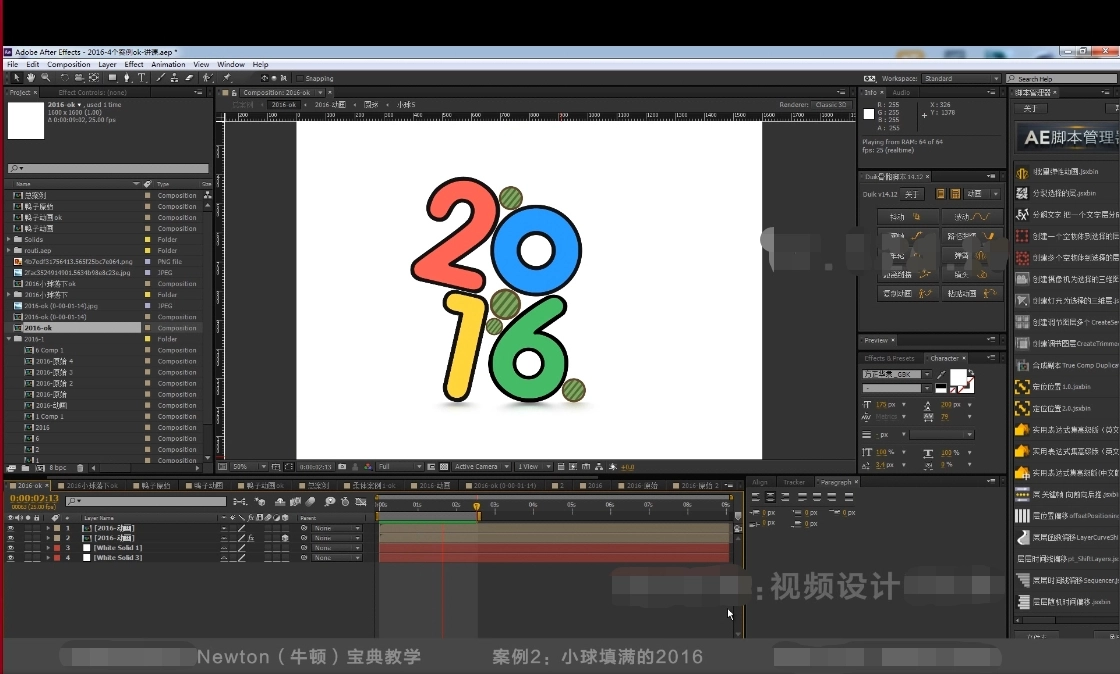
Task: Click the Eyedropper in the Character panel
Action: tap(941, 374)
